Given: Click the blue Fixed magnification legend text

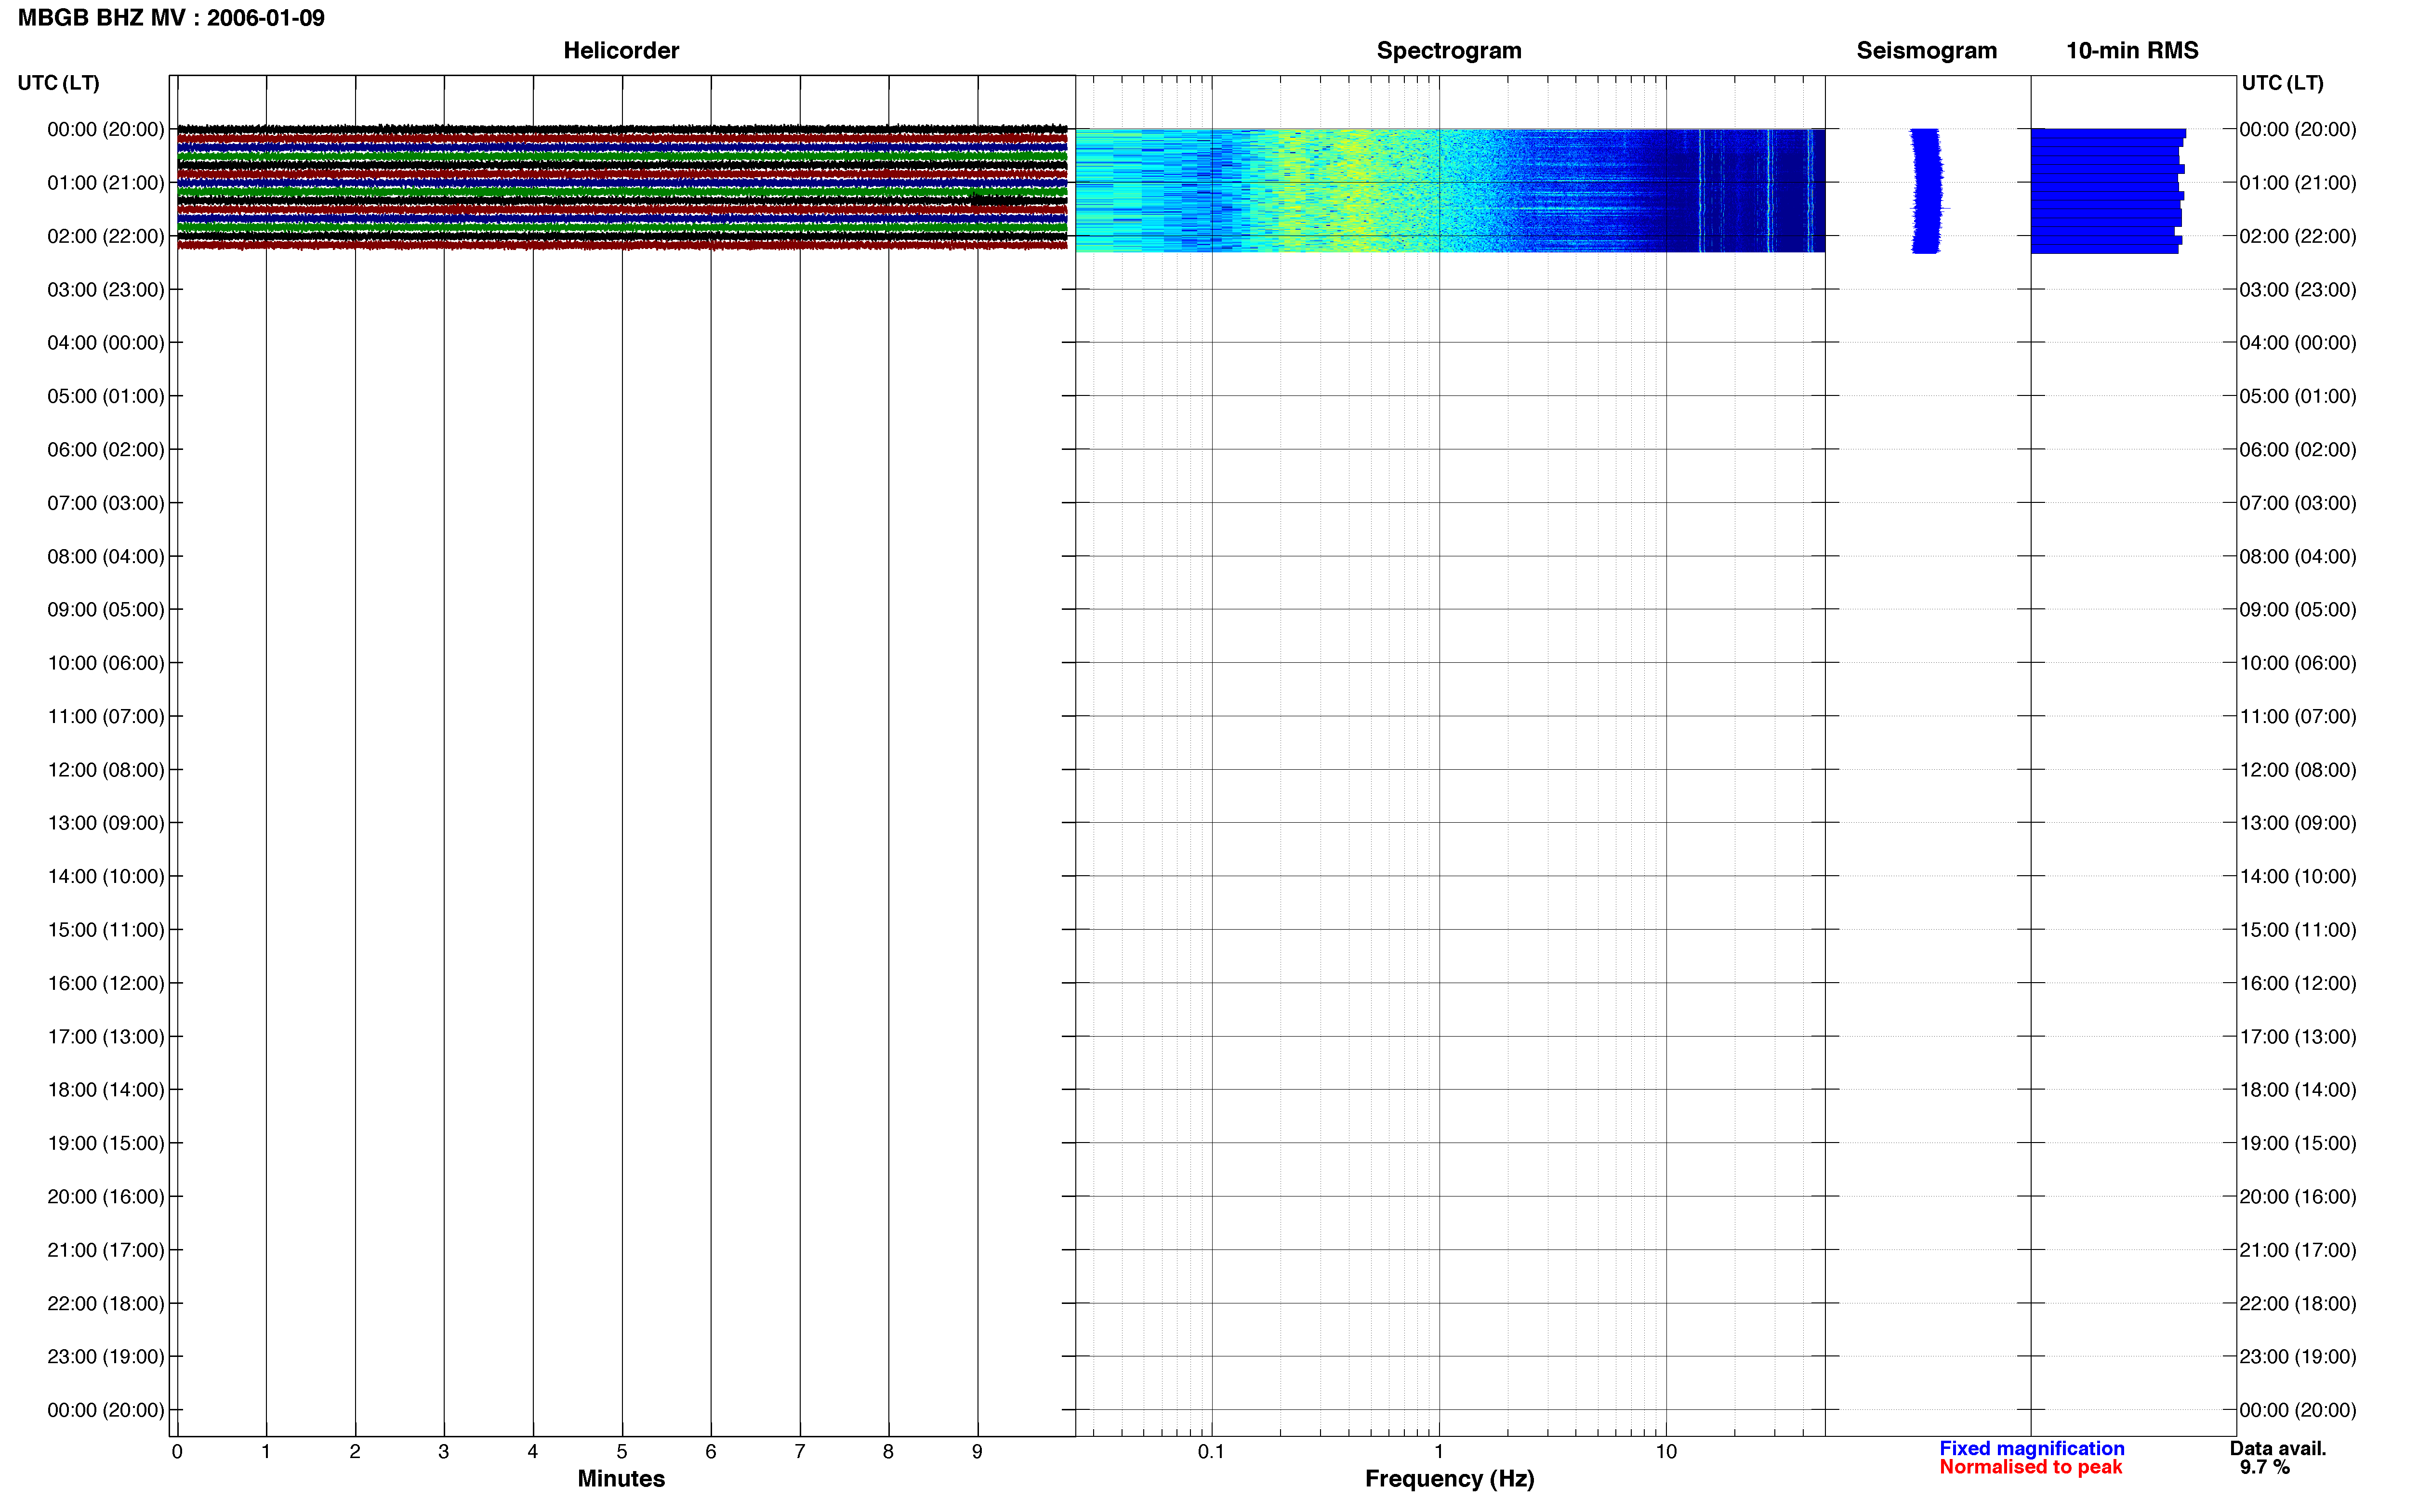Looking at the screenshot, I should click(x=2031, y=1448).
